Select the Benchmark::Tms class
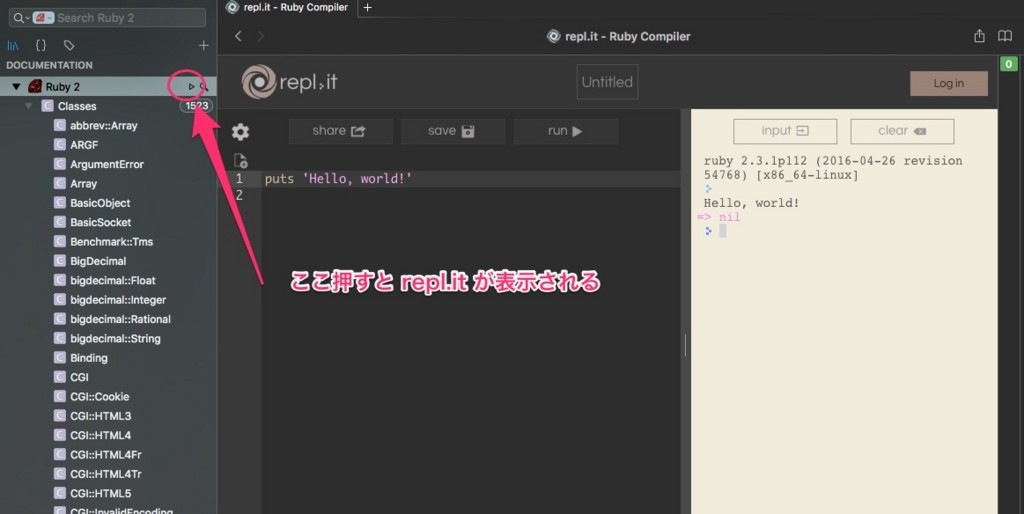 pyautogui.click(x=112, y=242)
